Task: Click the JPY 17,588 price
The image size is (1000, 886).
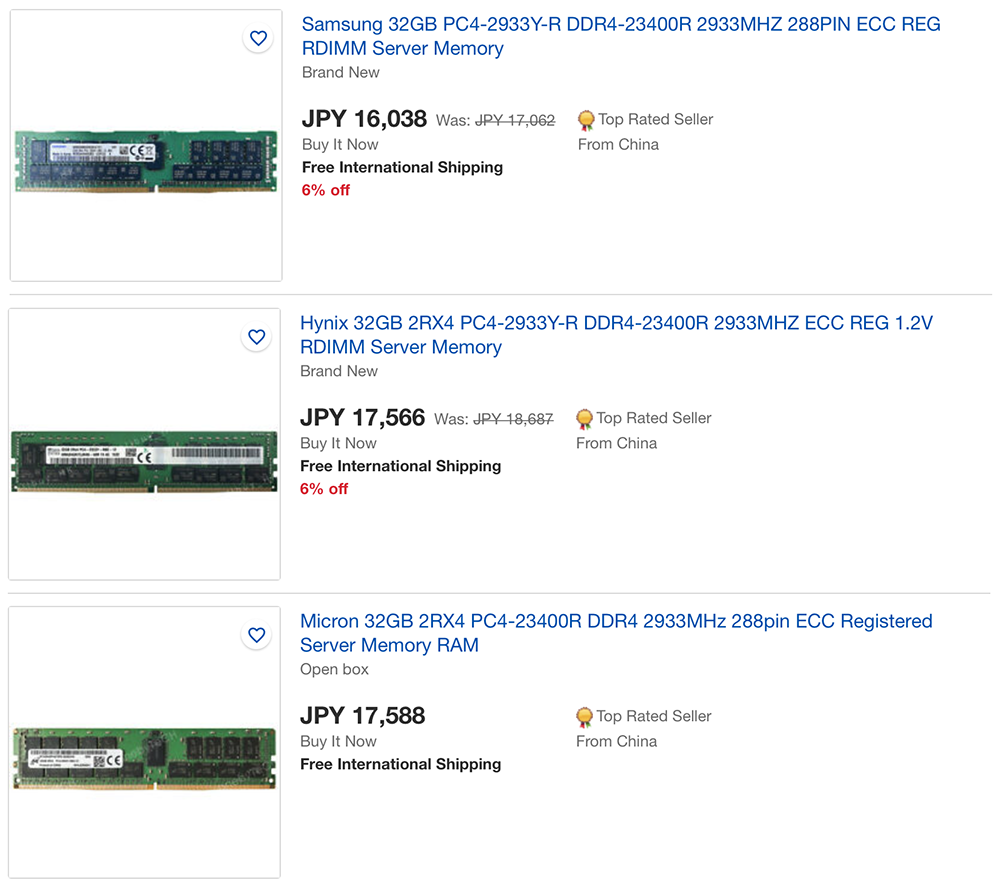Action: click(362, 716)
